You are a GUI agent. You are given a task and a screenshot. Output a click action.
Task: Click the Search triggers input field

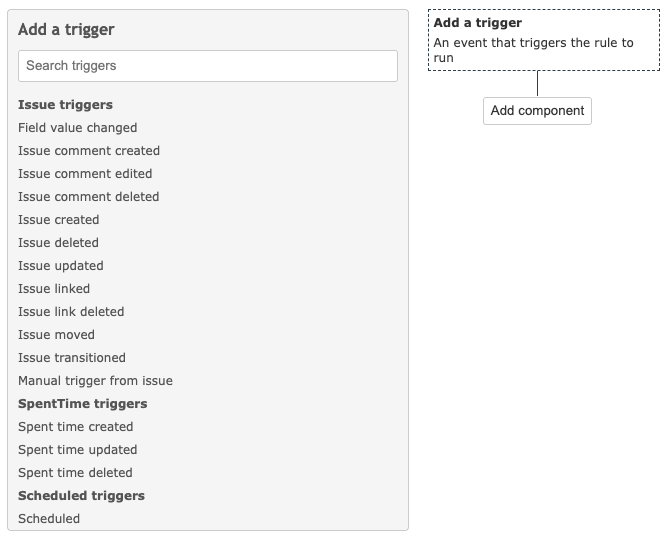click(207, 66)
